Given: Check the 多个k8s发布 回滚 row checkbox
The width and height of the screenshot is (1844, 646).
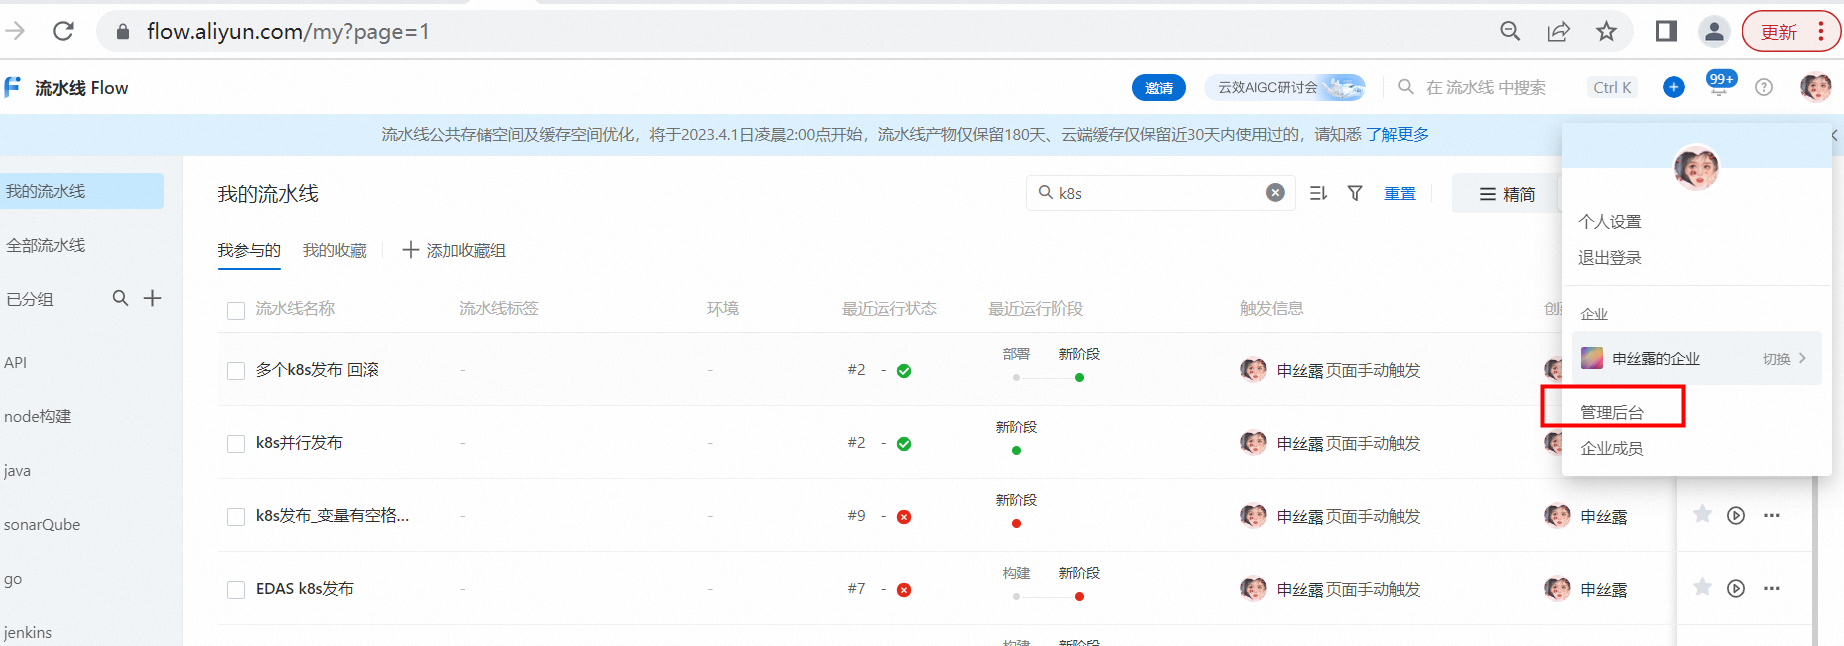Looking at the screenshot, I should [x=236, y=370].
